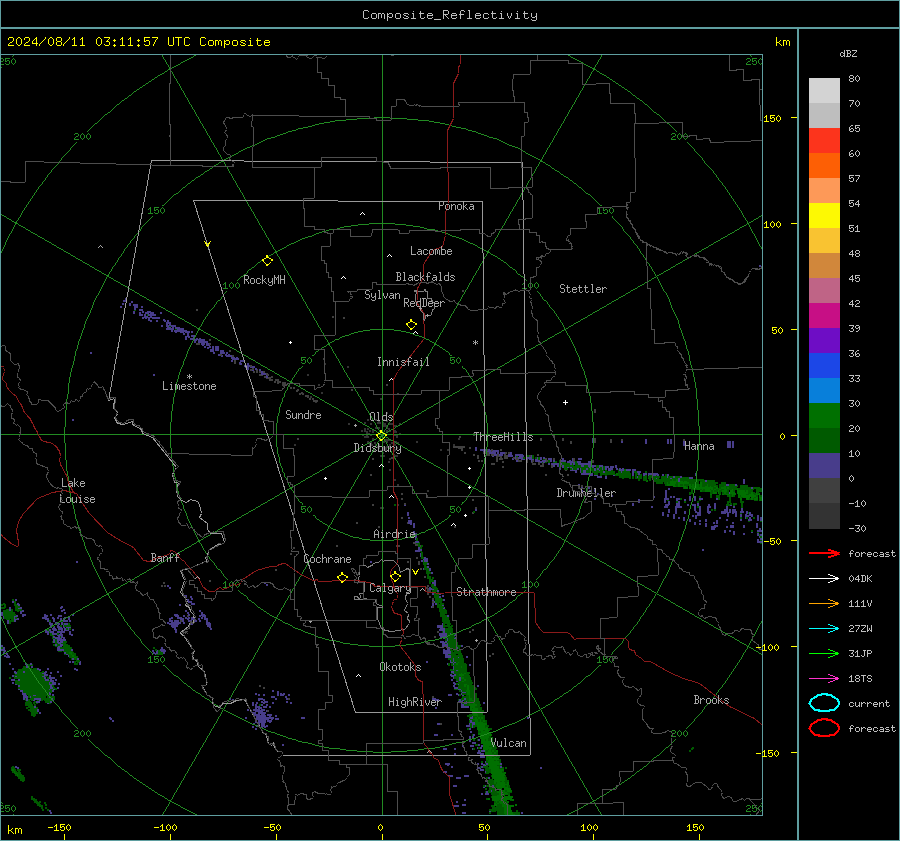The image size is (900, 841).
Task: Select the cyan current ellipse icon
Action: click(824, 703)
